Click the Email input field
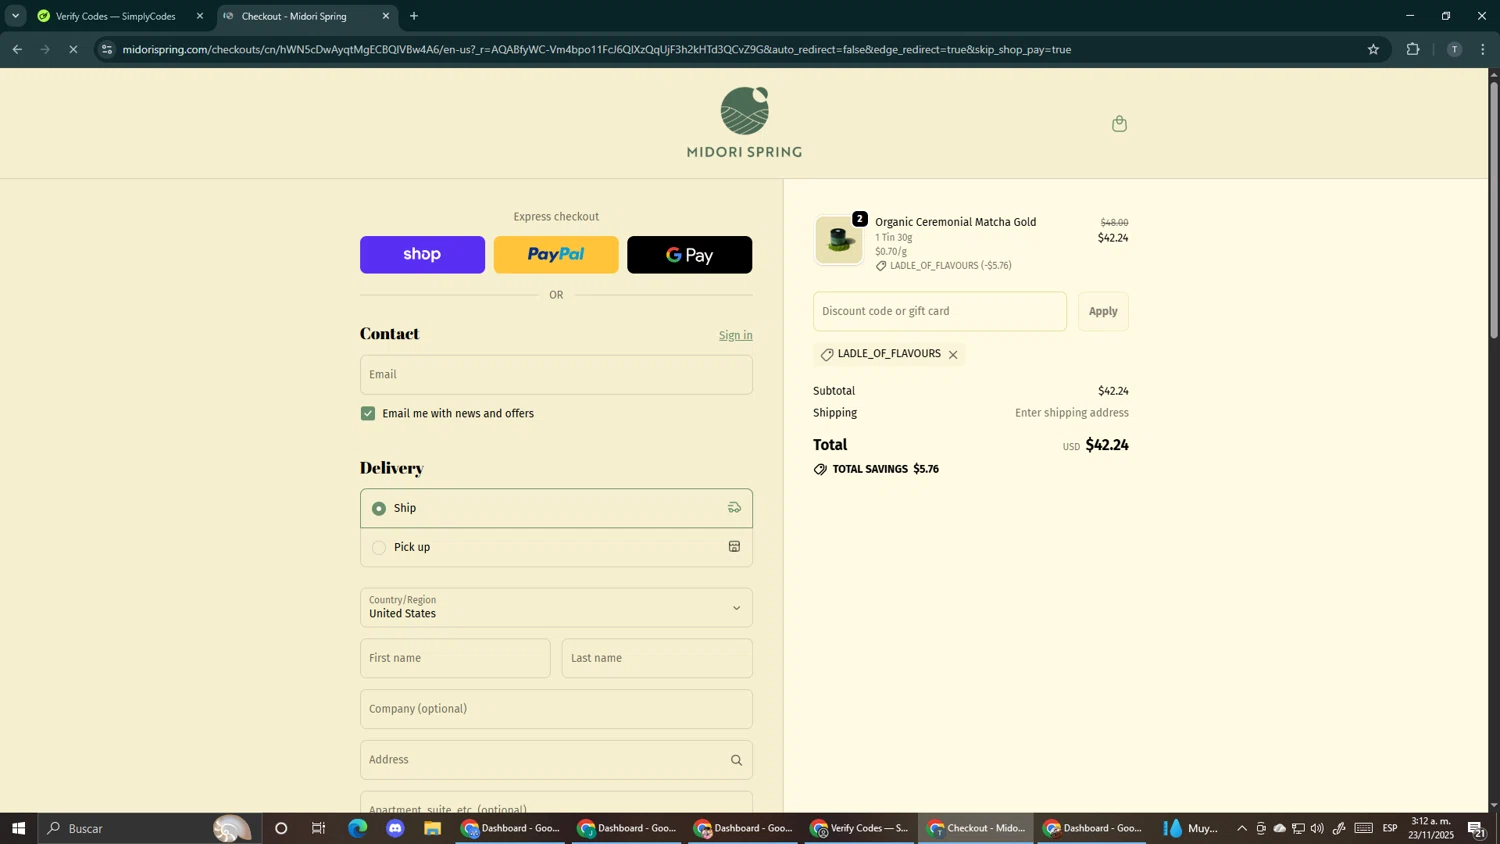The height and width of the screenshot is (844, 1500). pyautogui.click(x=556, y=375)
